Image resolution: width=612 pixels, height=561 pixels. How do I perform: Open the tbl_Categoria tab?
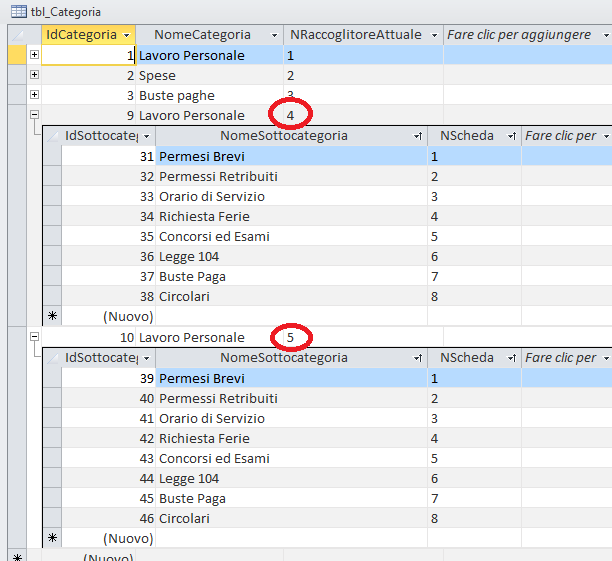tap(66, 12)
